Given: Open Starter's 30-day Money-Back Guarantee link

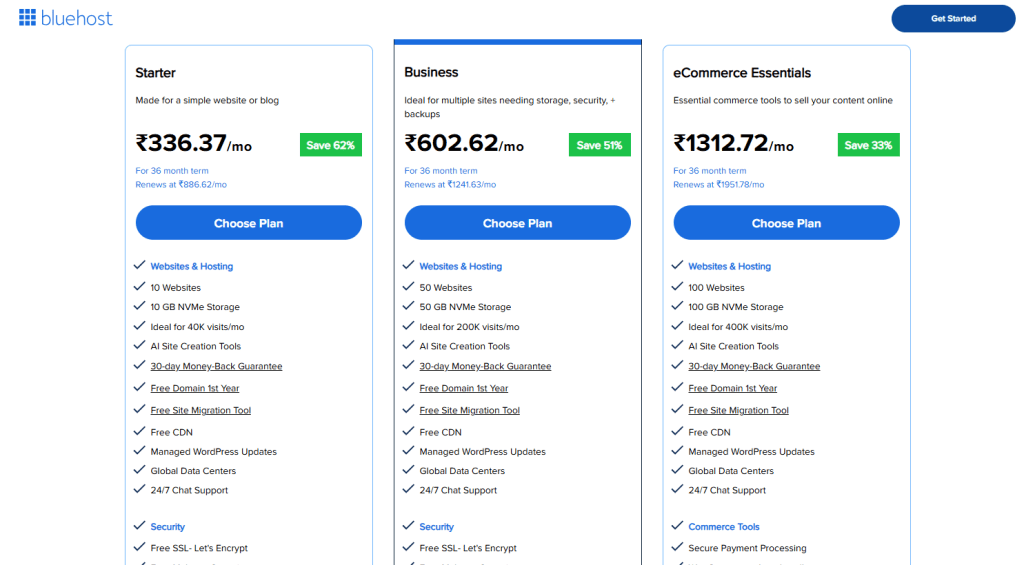Looking at the screenshot, I should 216,366.
